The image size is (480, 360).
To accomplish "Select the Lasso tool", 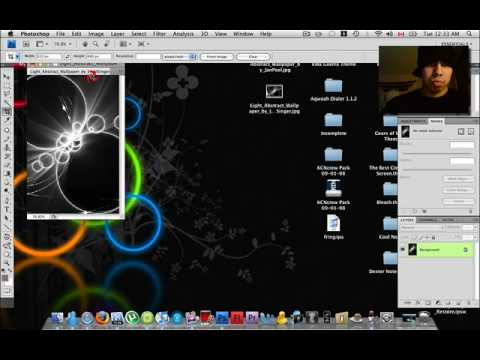I will point(7,94).
